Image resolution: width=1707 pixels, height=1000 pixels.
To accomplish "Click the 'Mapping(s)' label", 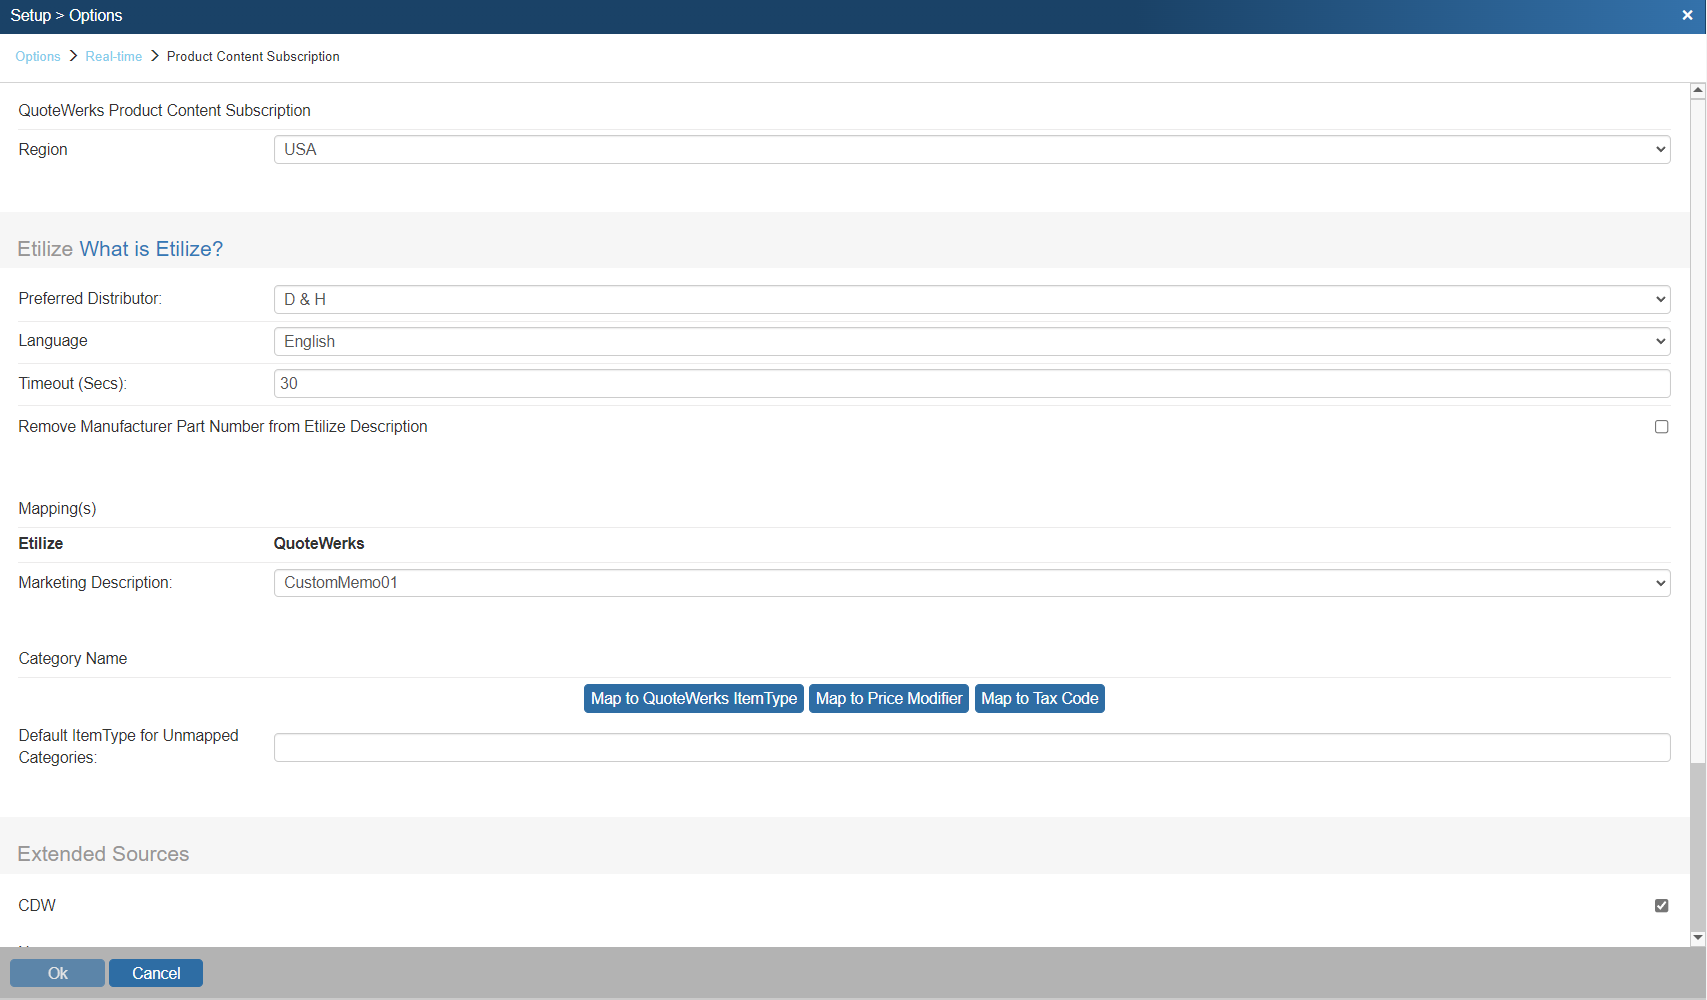I will tap(57, 509).
